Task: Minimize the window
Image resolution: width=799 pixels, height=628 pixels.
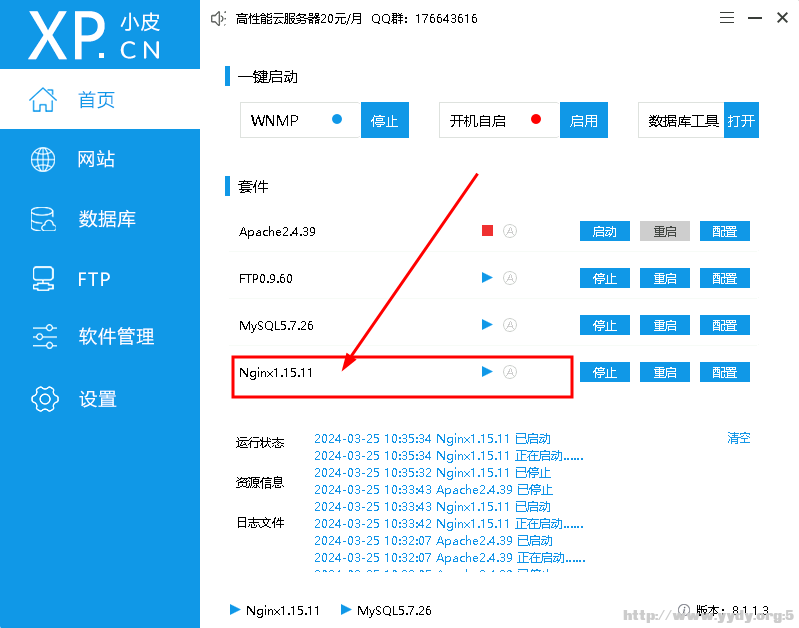Action: click(x=755, y=18)
